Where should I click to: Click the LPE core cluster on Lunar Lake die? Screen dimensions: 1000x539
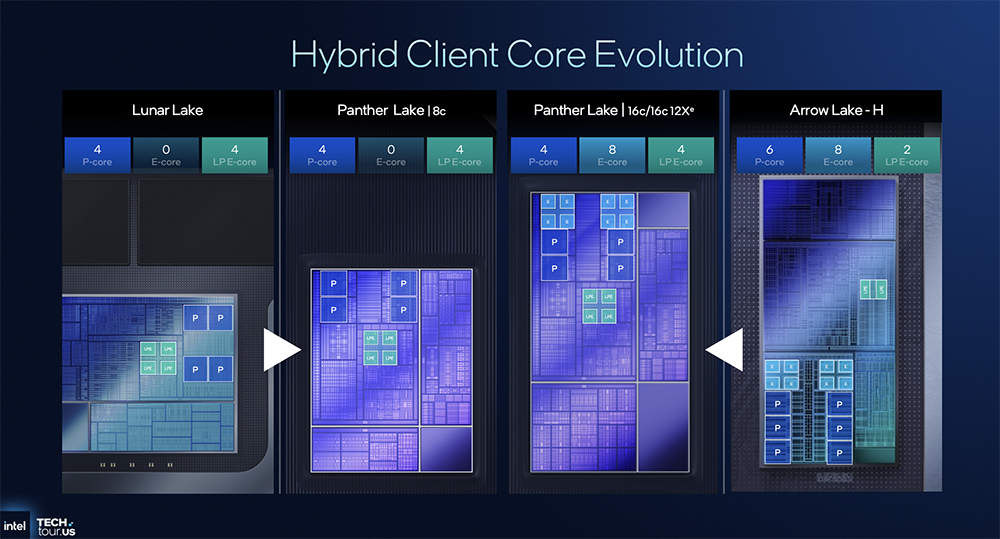[x=157, y=358]
